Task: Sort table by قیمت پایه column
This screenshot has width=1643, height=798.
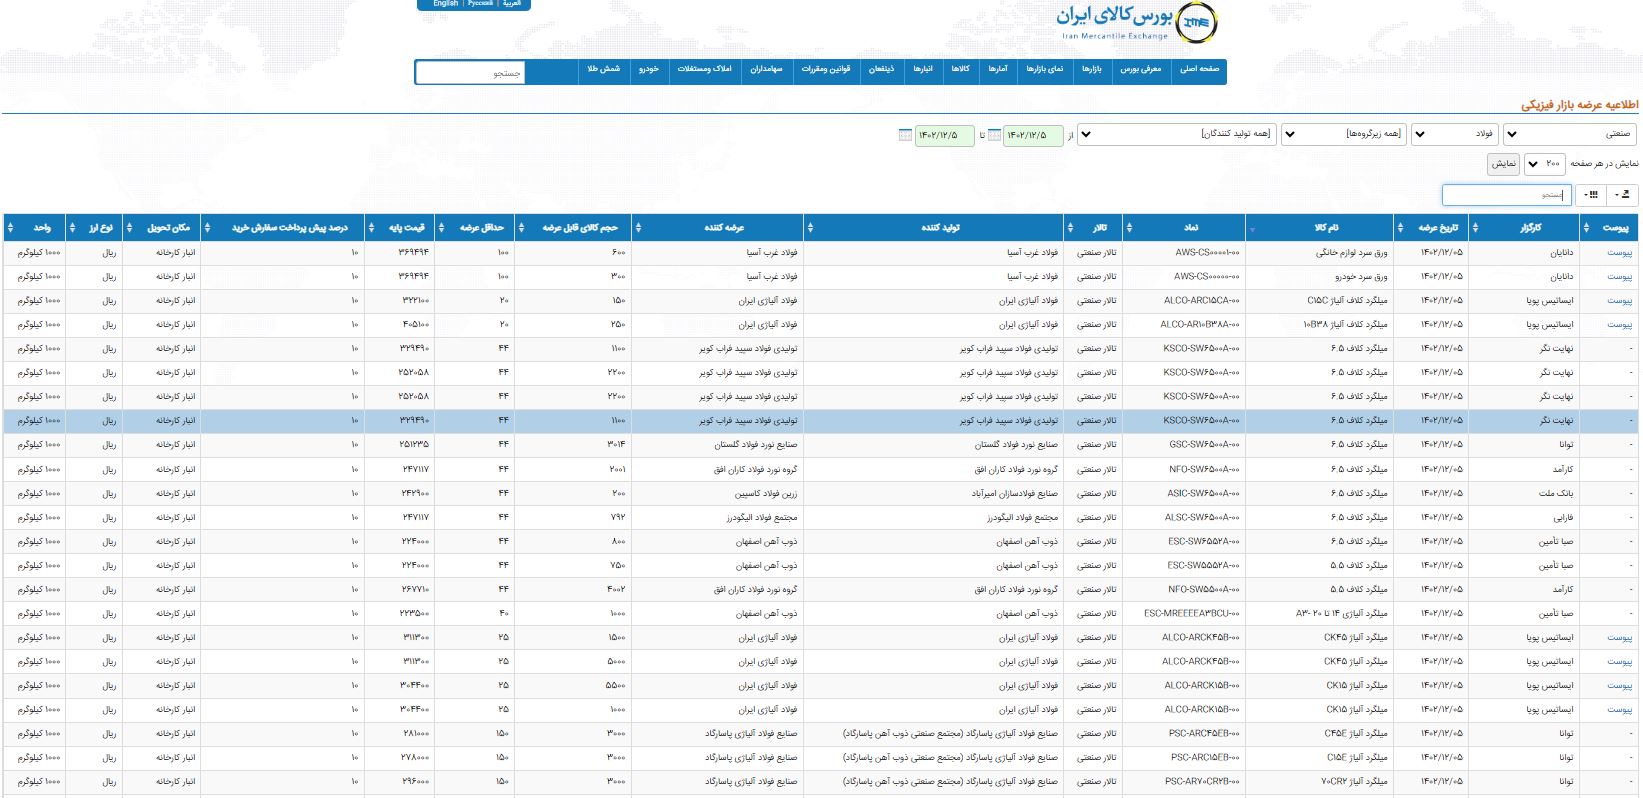Action: pyautogui.click(x=400, y=228)
